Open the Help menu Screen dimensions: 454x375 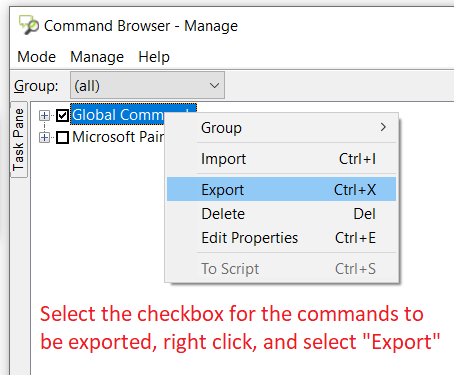[x=154, y=57]
